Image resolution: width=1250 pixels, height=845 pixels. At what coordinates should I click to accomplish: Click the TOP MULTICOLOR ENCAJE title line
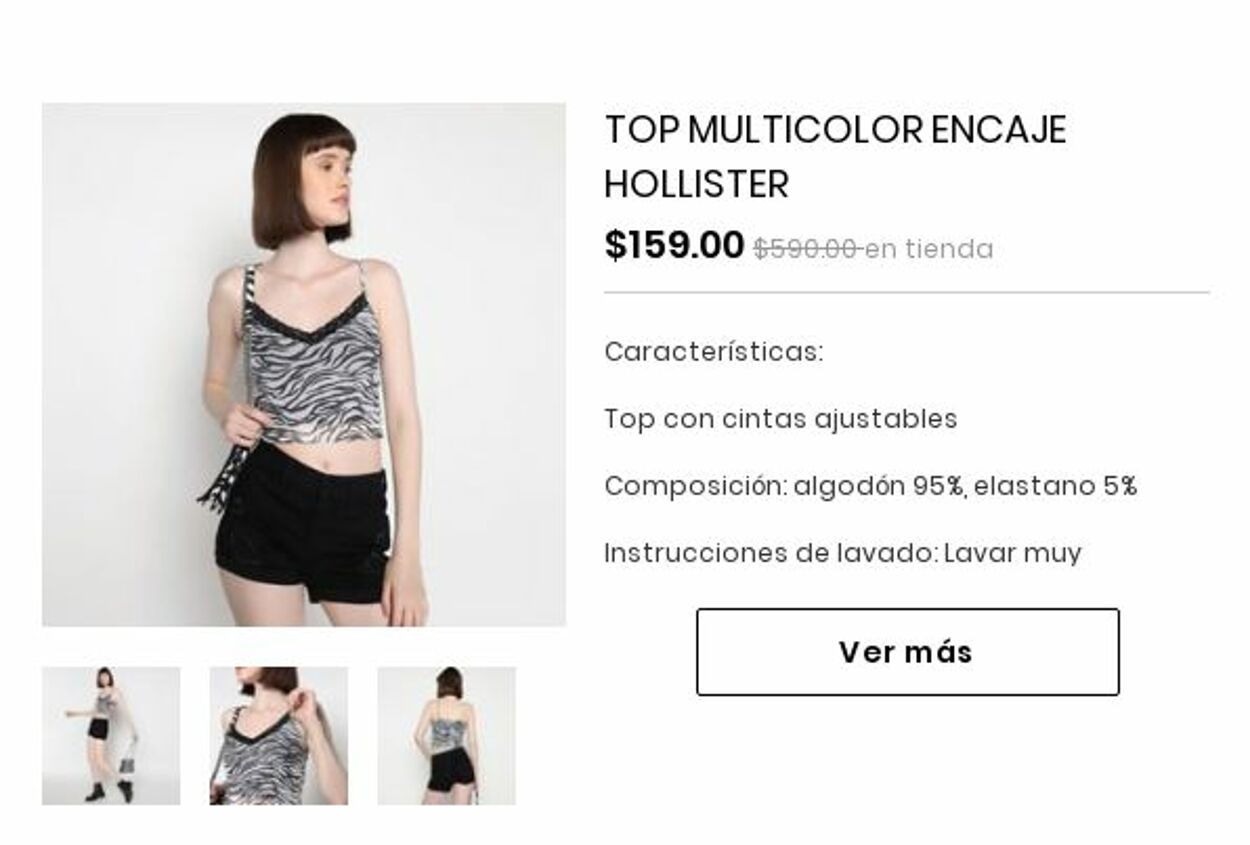(x=835, y=130)
